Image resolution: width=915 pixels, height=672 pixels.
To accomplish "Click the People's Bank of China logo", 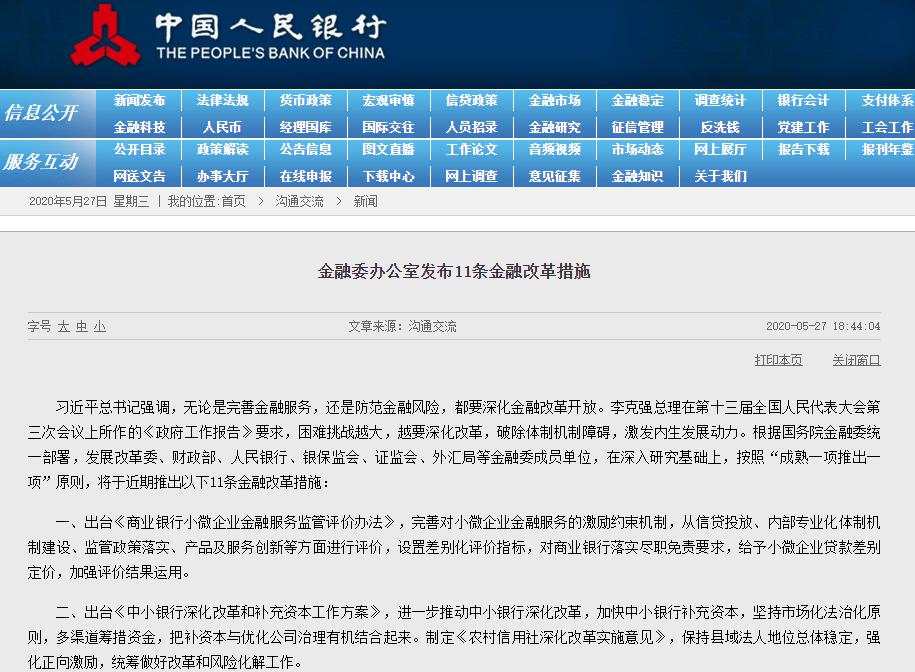I will coord(106,36).
